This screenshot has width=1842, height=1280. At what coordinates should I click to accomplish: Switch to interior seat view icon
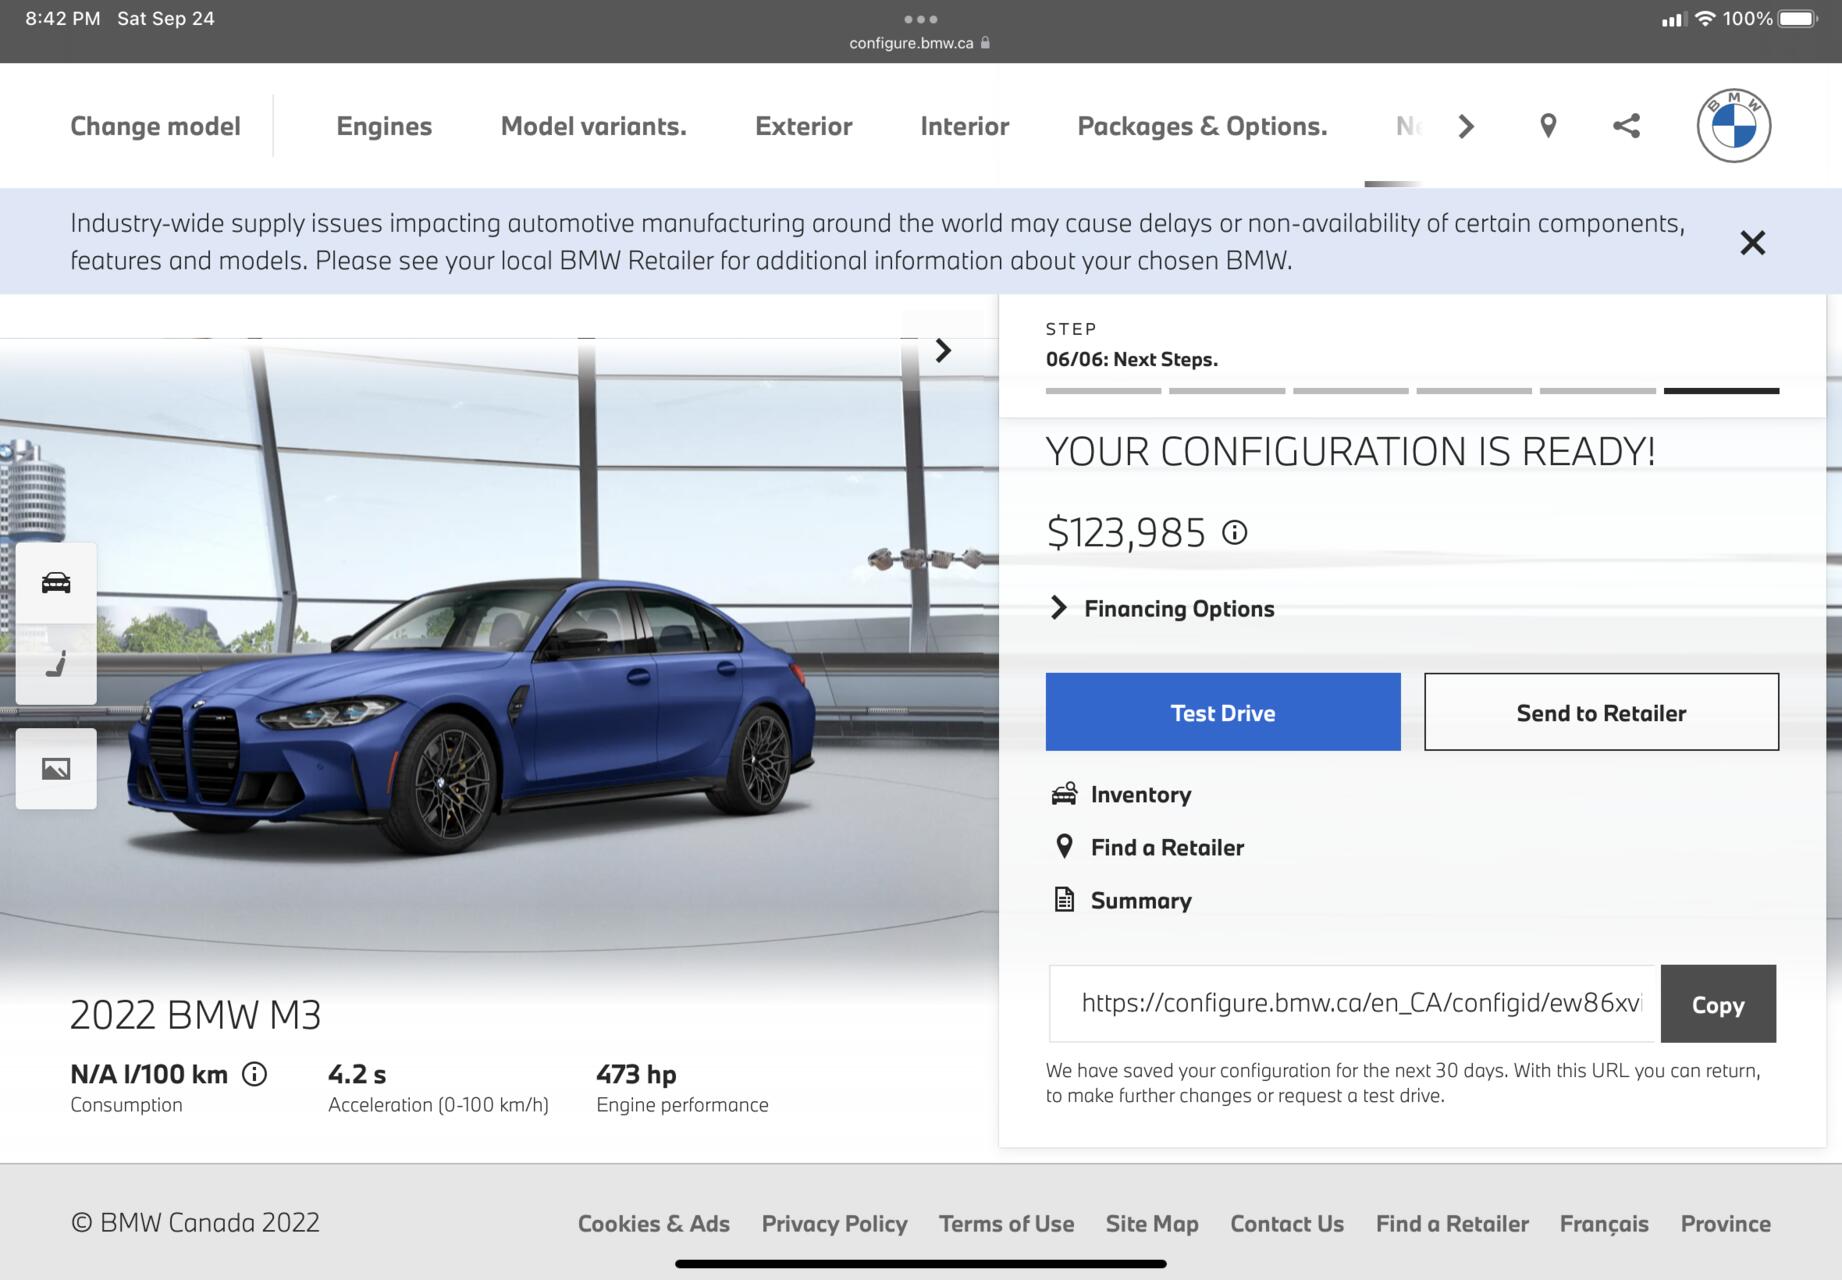point(56,664)
